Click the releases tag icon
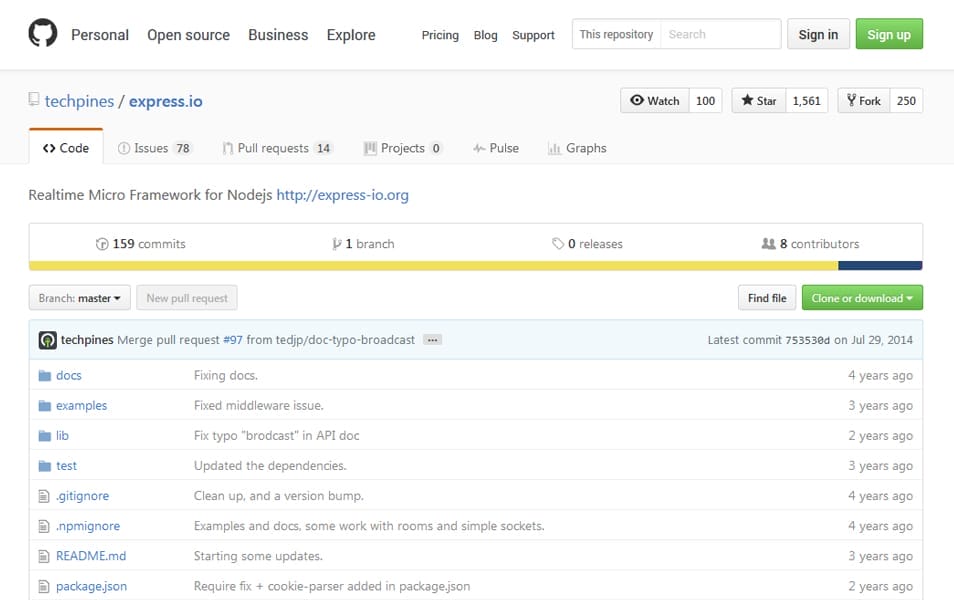954x600 pixels. 557,244
